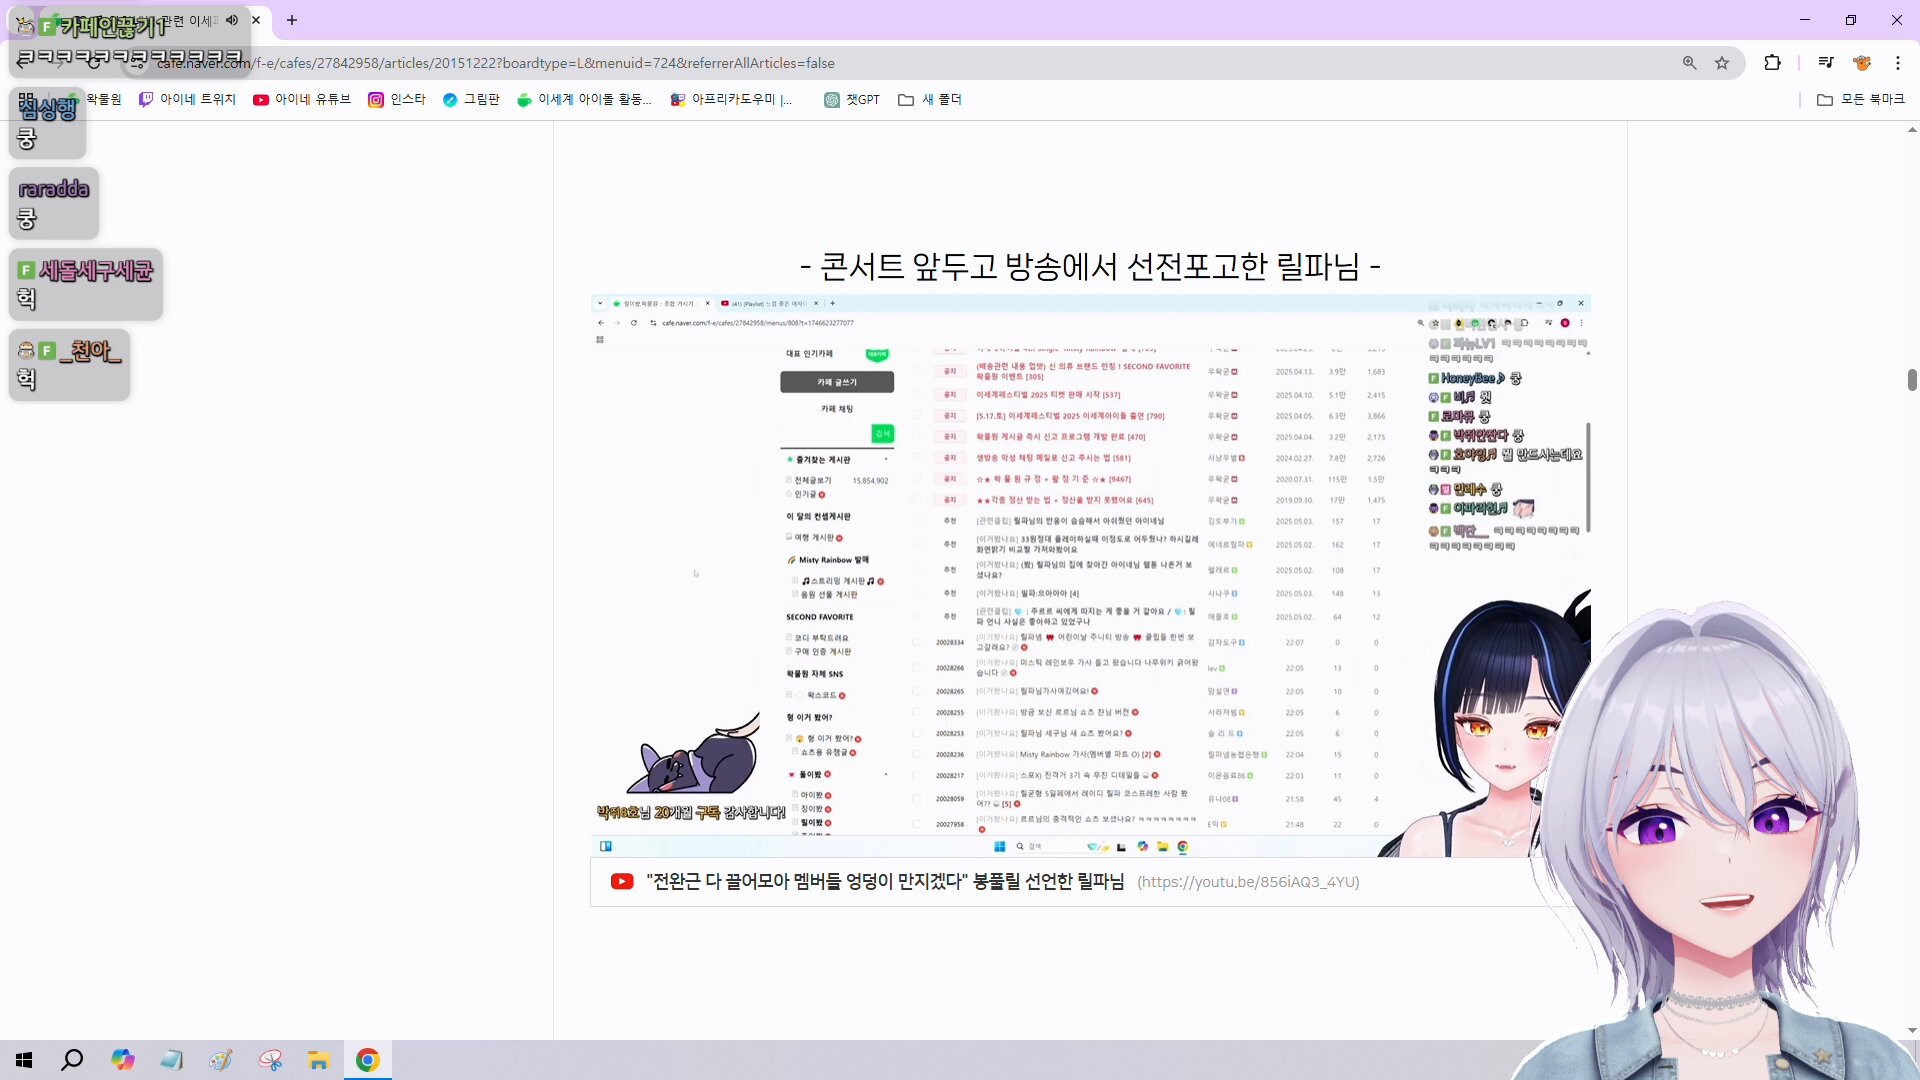
Task: Open the Chrome three-dot menu
Action: click(1898, 62)
